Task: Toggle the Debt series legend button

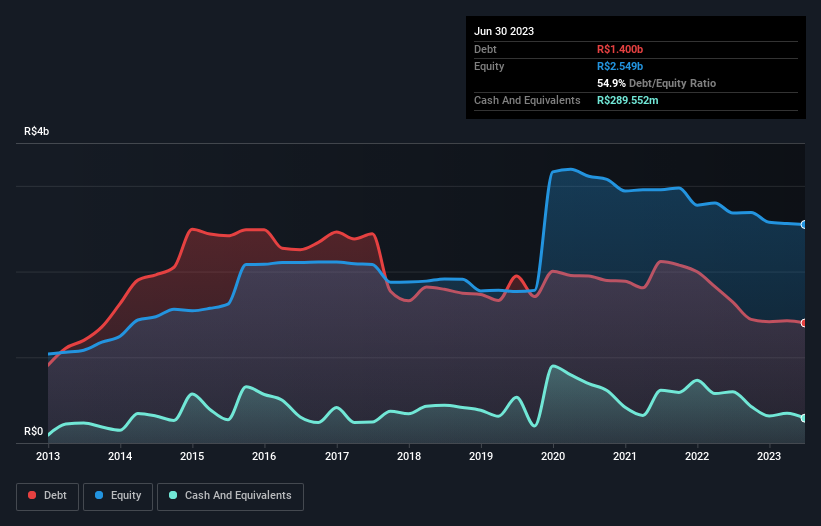Action: click(x=47, y=496)
